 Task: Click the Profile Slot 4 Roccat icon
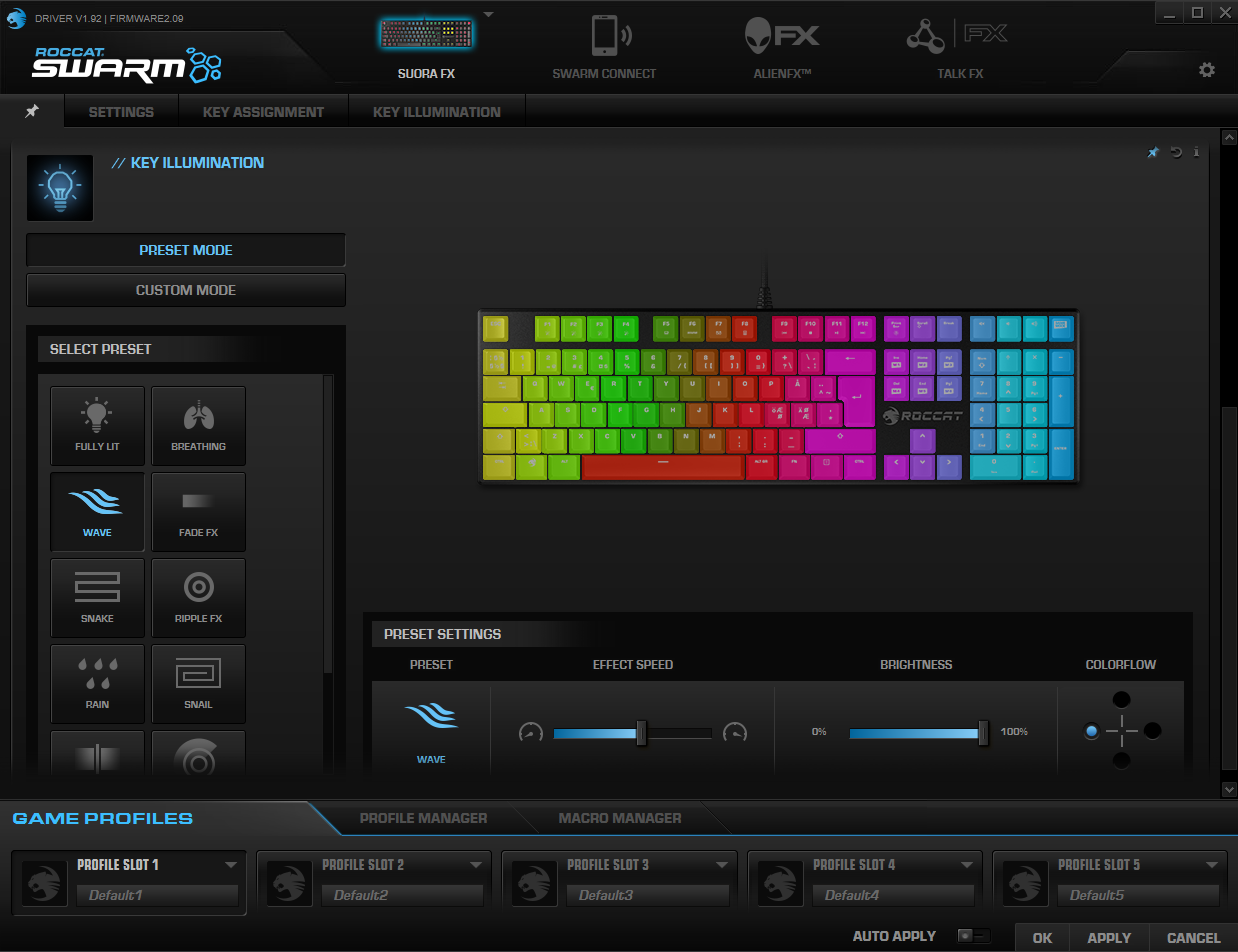pos(780,883)
